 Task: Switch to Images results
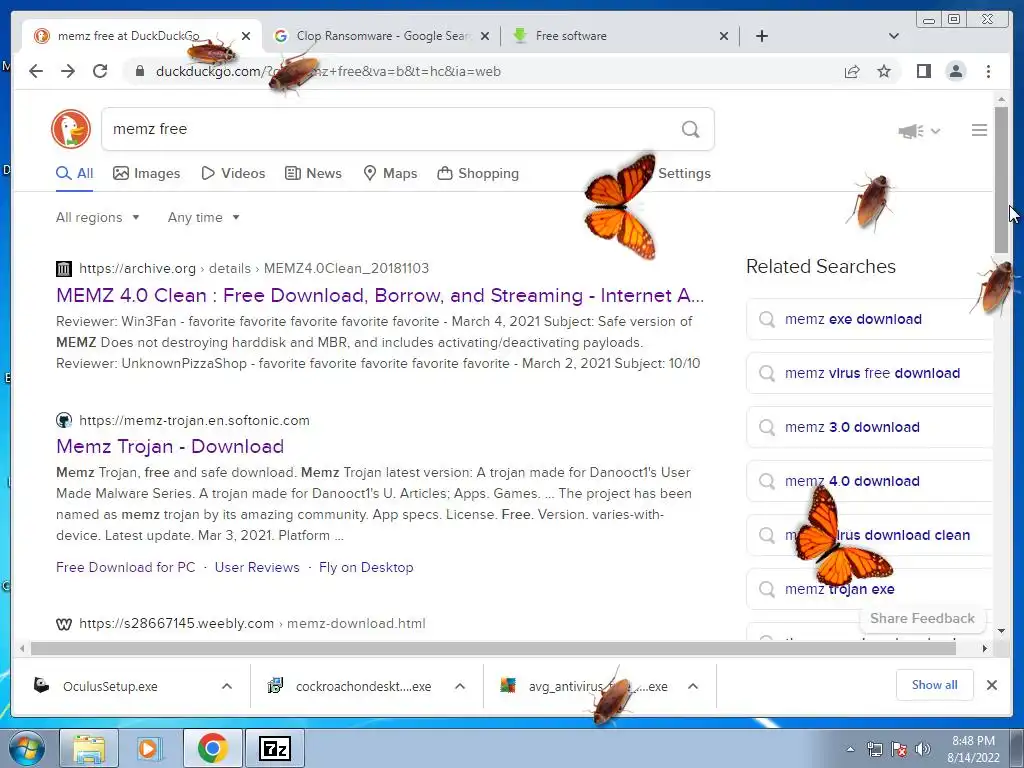click(x=146, y=174)
